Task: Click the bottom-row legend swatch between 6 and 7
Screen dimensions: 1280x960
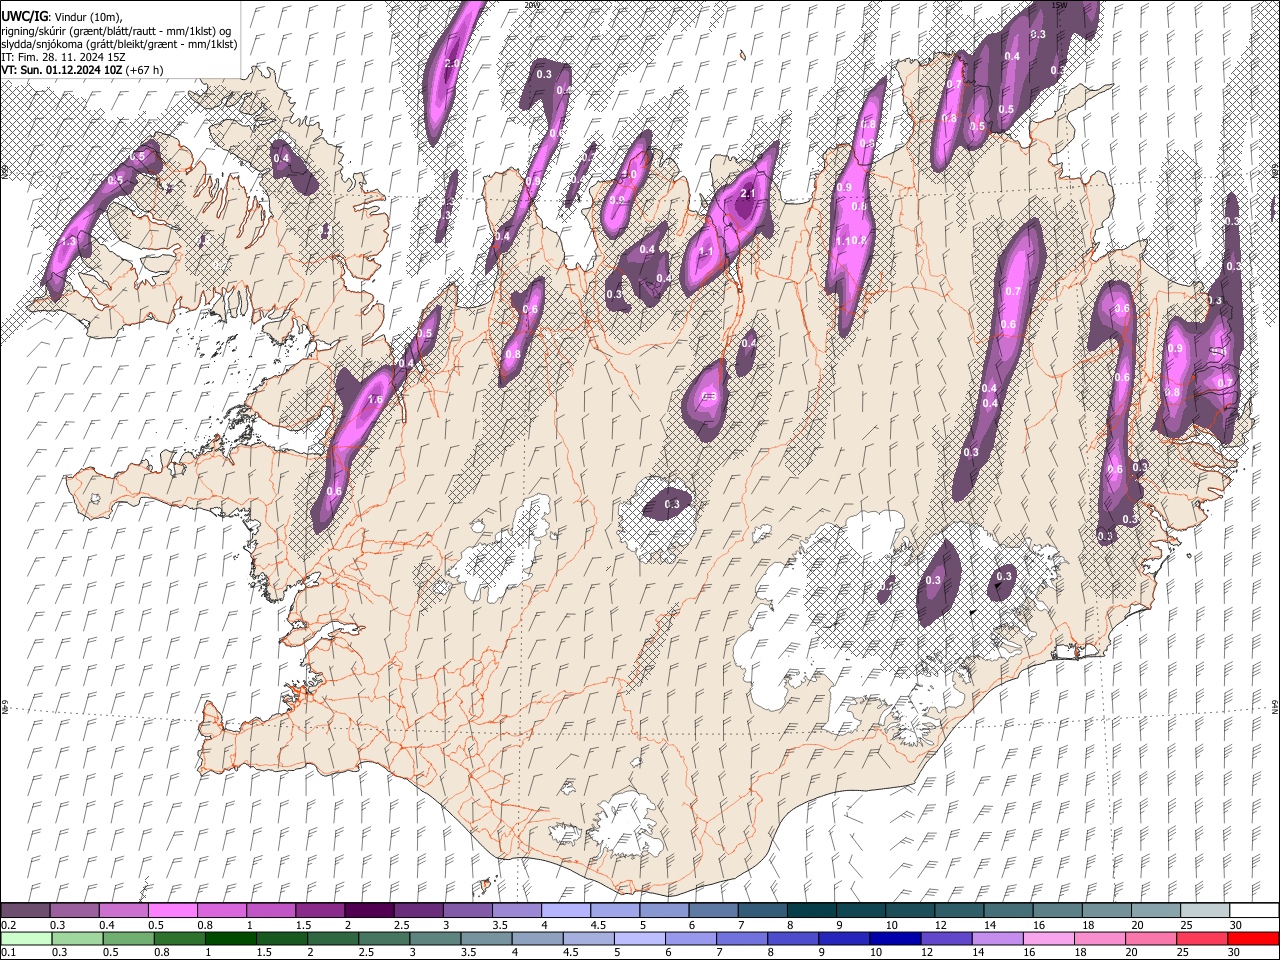Action: click(690, 938)
